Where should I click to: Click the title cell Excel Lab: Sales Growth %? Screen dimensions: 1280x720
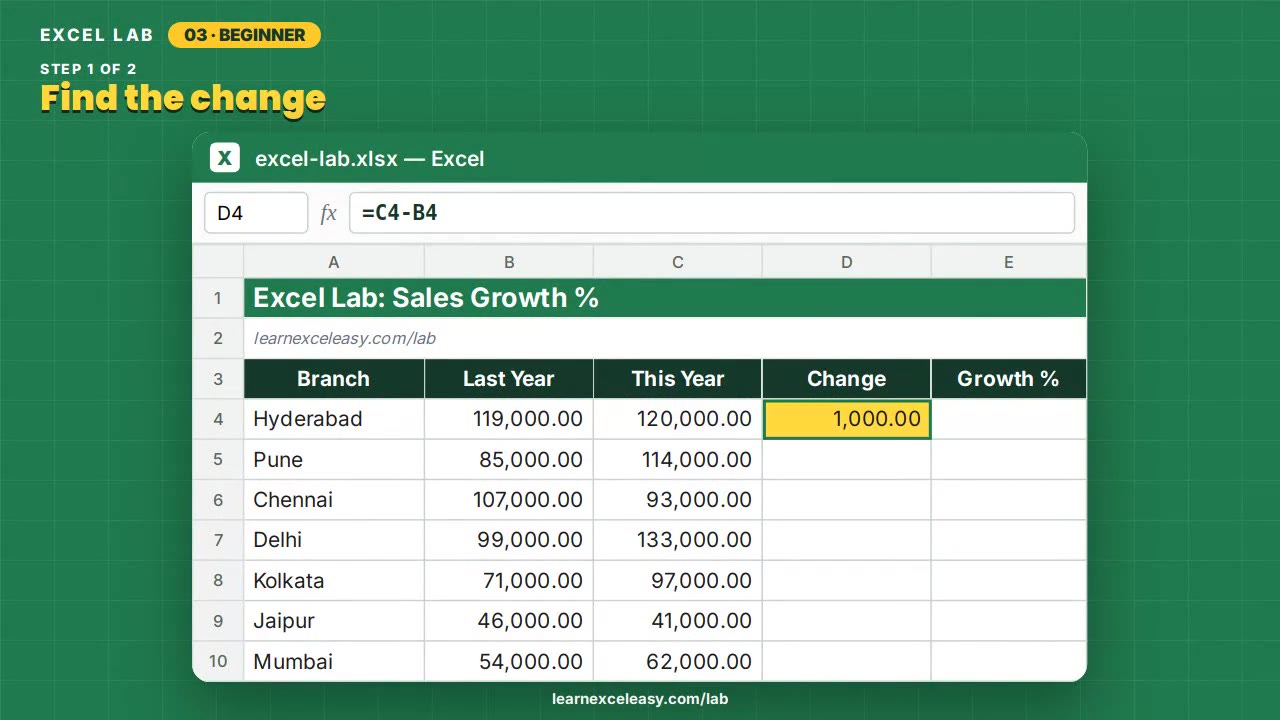pyautogui.click(x=665, y=298)
